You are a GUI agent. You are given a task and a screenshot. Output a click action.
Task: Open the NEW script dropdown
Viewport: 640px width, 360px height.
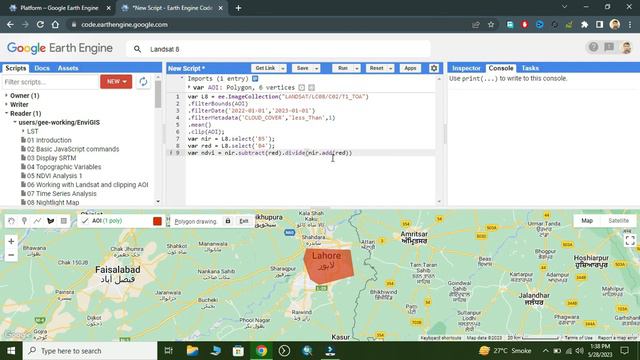coord(116,82)
